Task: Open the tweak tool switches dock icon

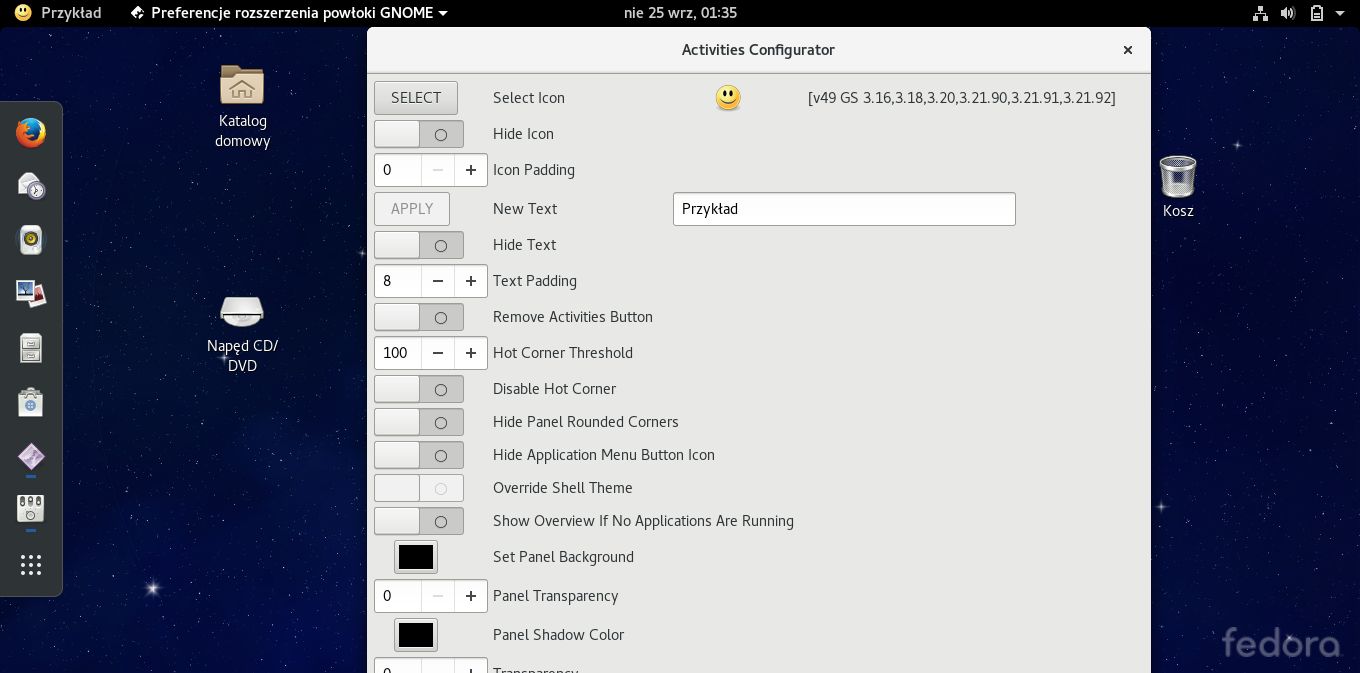Action: [x=31, y=509]
